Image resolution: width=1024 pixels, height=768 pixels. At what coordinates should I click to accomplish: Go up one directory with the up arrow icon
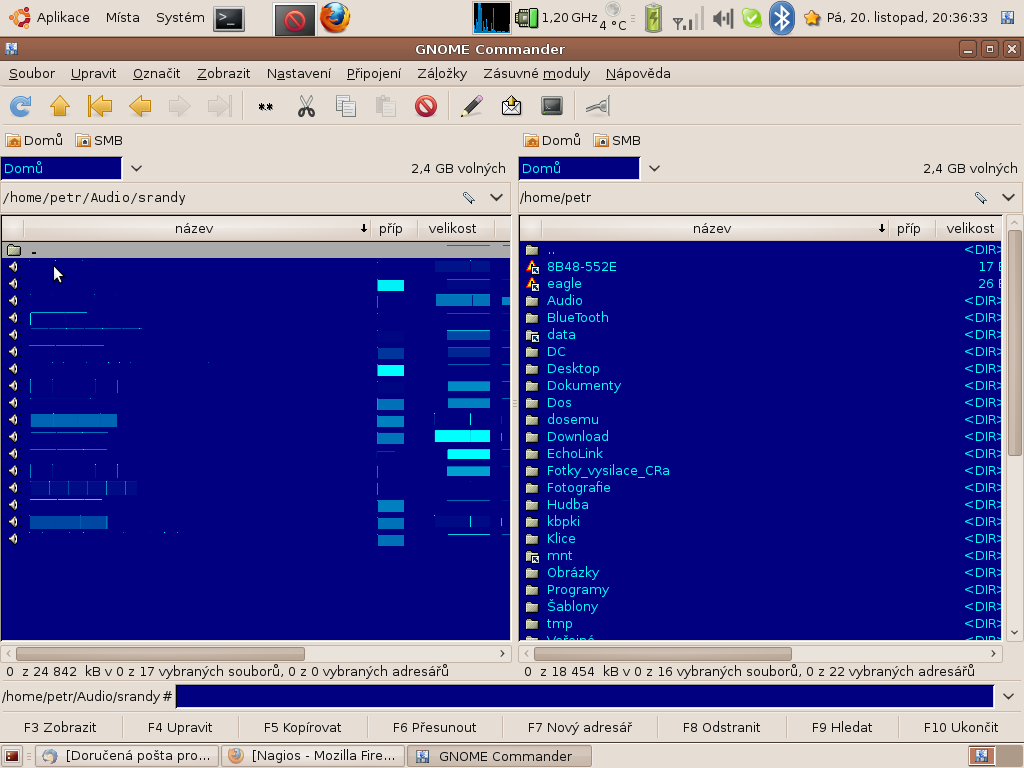(x=60, y=106)
